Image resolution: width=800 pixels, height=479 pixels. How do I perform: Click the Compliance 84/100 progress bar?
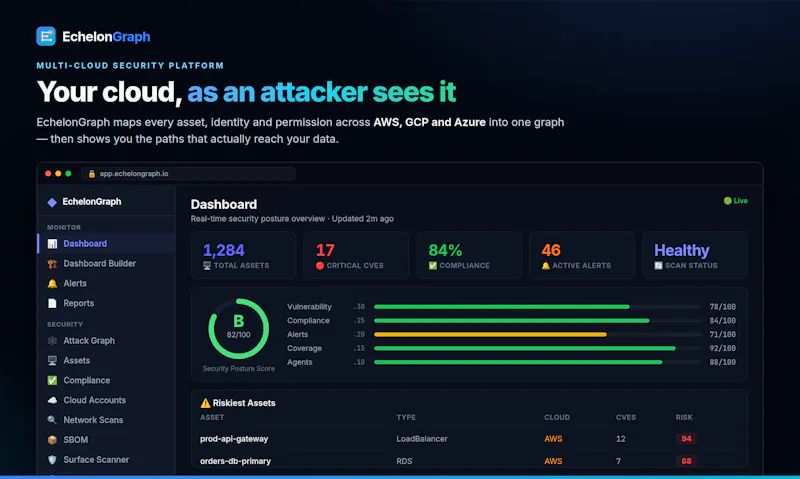click(x=537, y=321)
